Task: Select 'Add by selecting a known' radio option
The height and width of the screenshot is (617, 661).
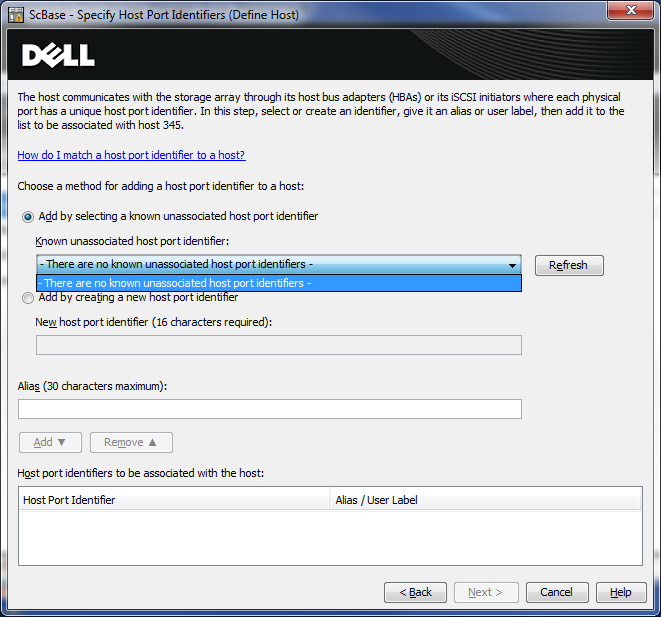Action: click(28, 217)
